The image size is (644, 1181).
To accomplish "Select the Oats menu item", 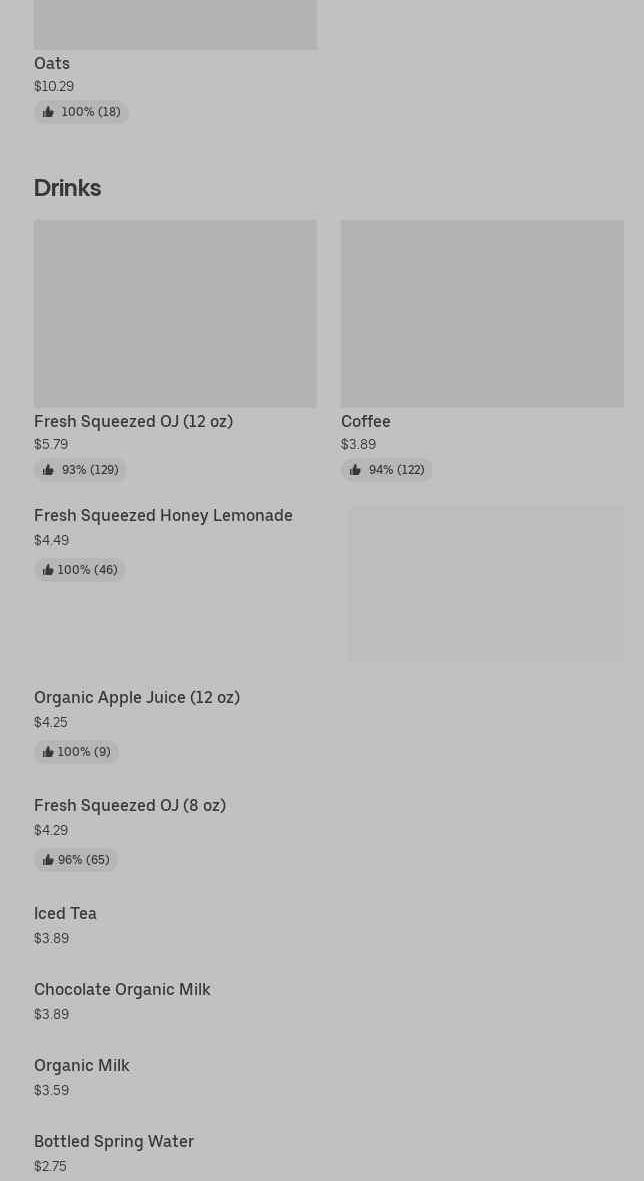I will pos(52,63).
